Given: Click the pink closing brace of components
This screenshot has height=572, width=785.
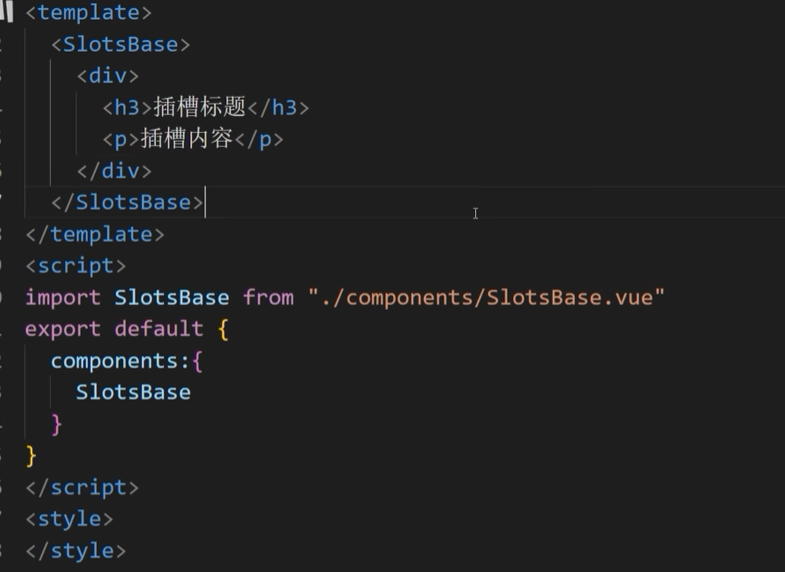Looking at the screenshot, I should click(57, 423).
